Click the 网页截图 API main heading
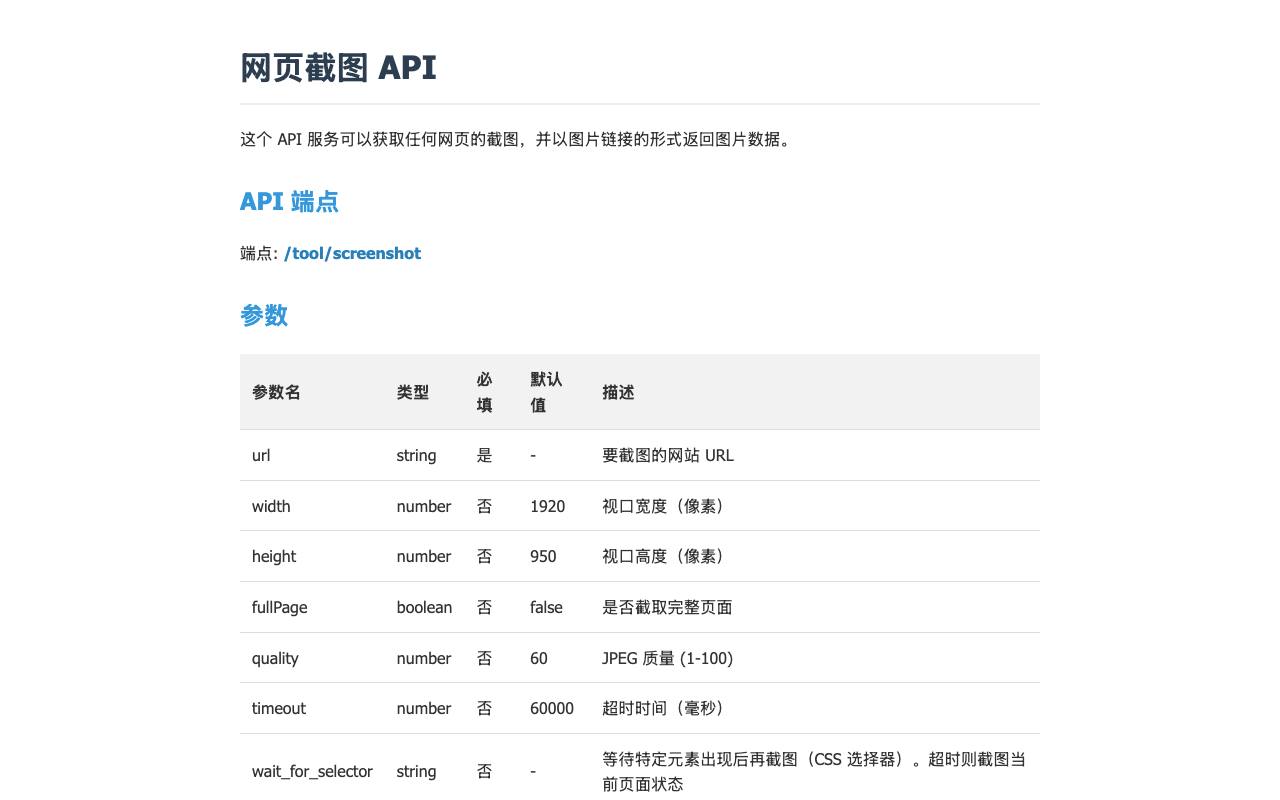The height and width of the screenshot is (800, 1280). (x=338, y=67)
